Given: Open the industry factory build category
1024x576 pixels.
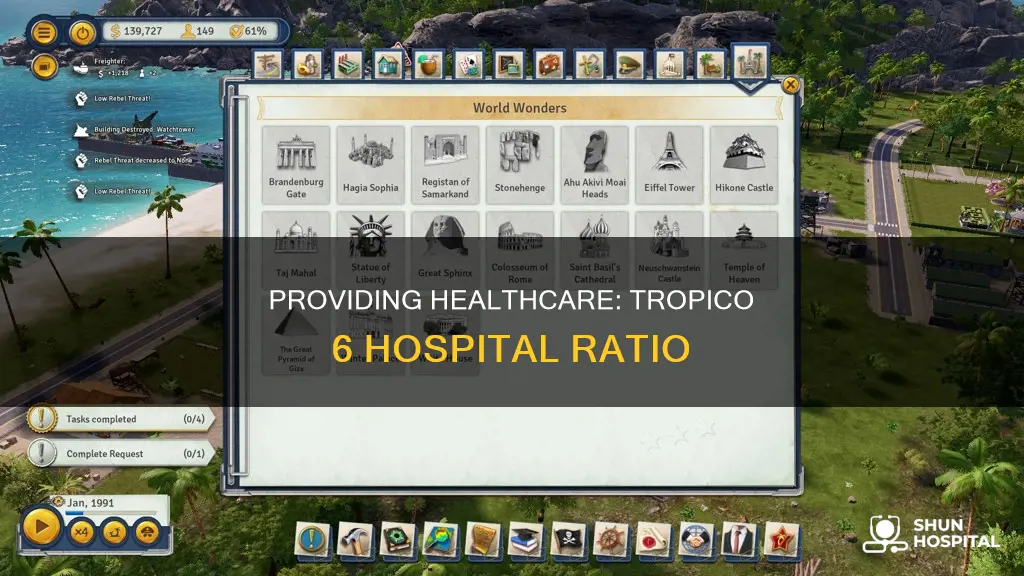Looking at the screenshot, I should 348,65.
